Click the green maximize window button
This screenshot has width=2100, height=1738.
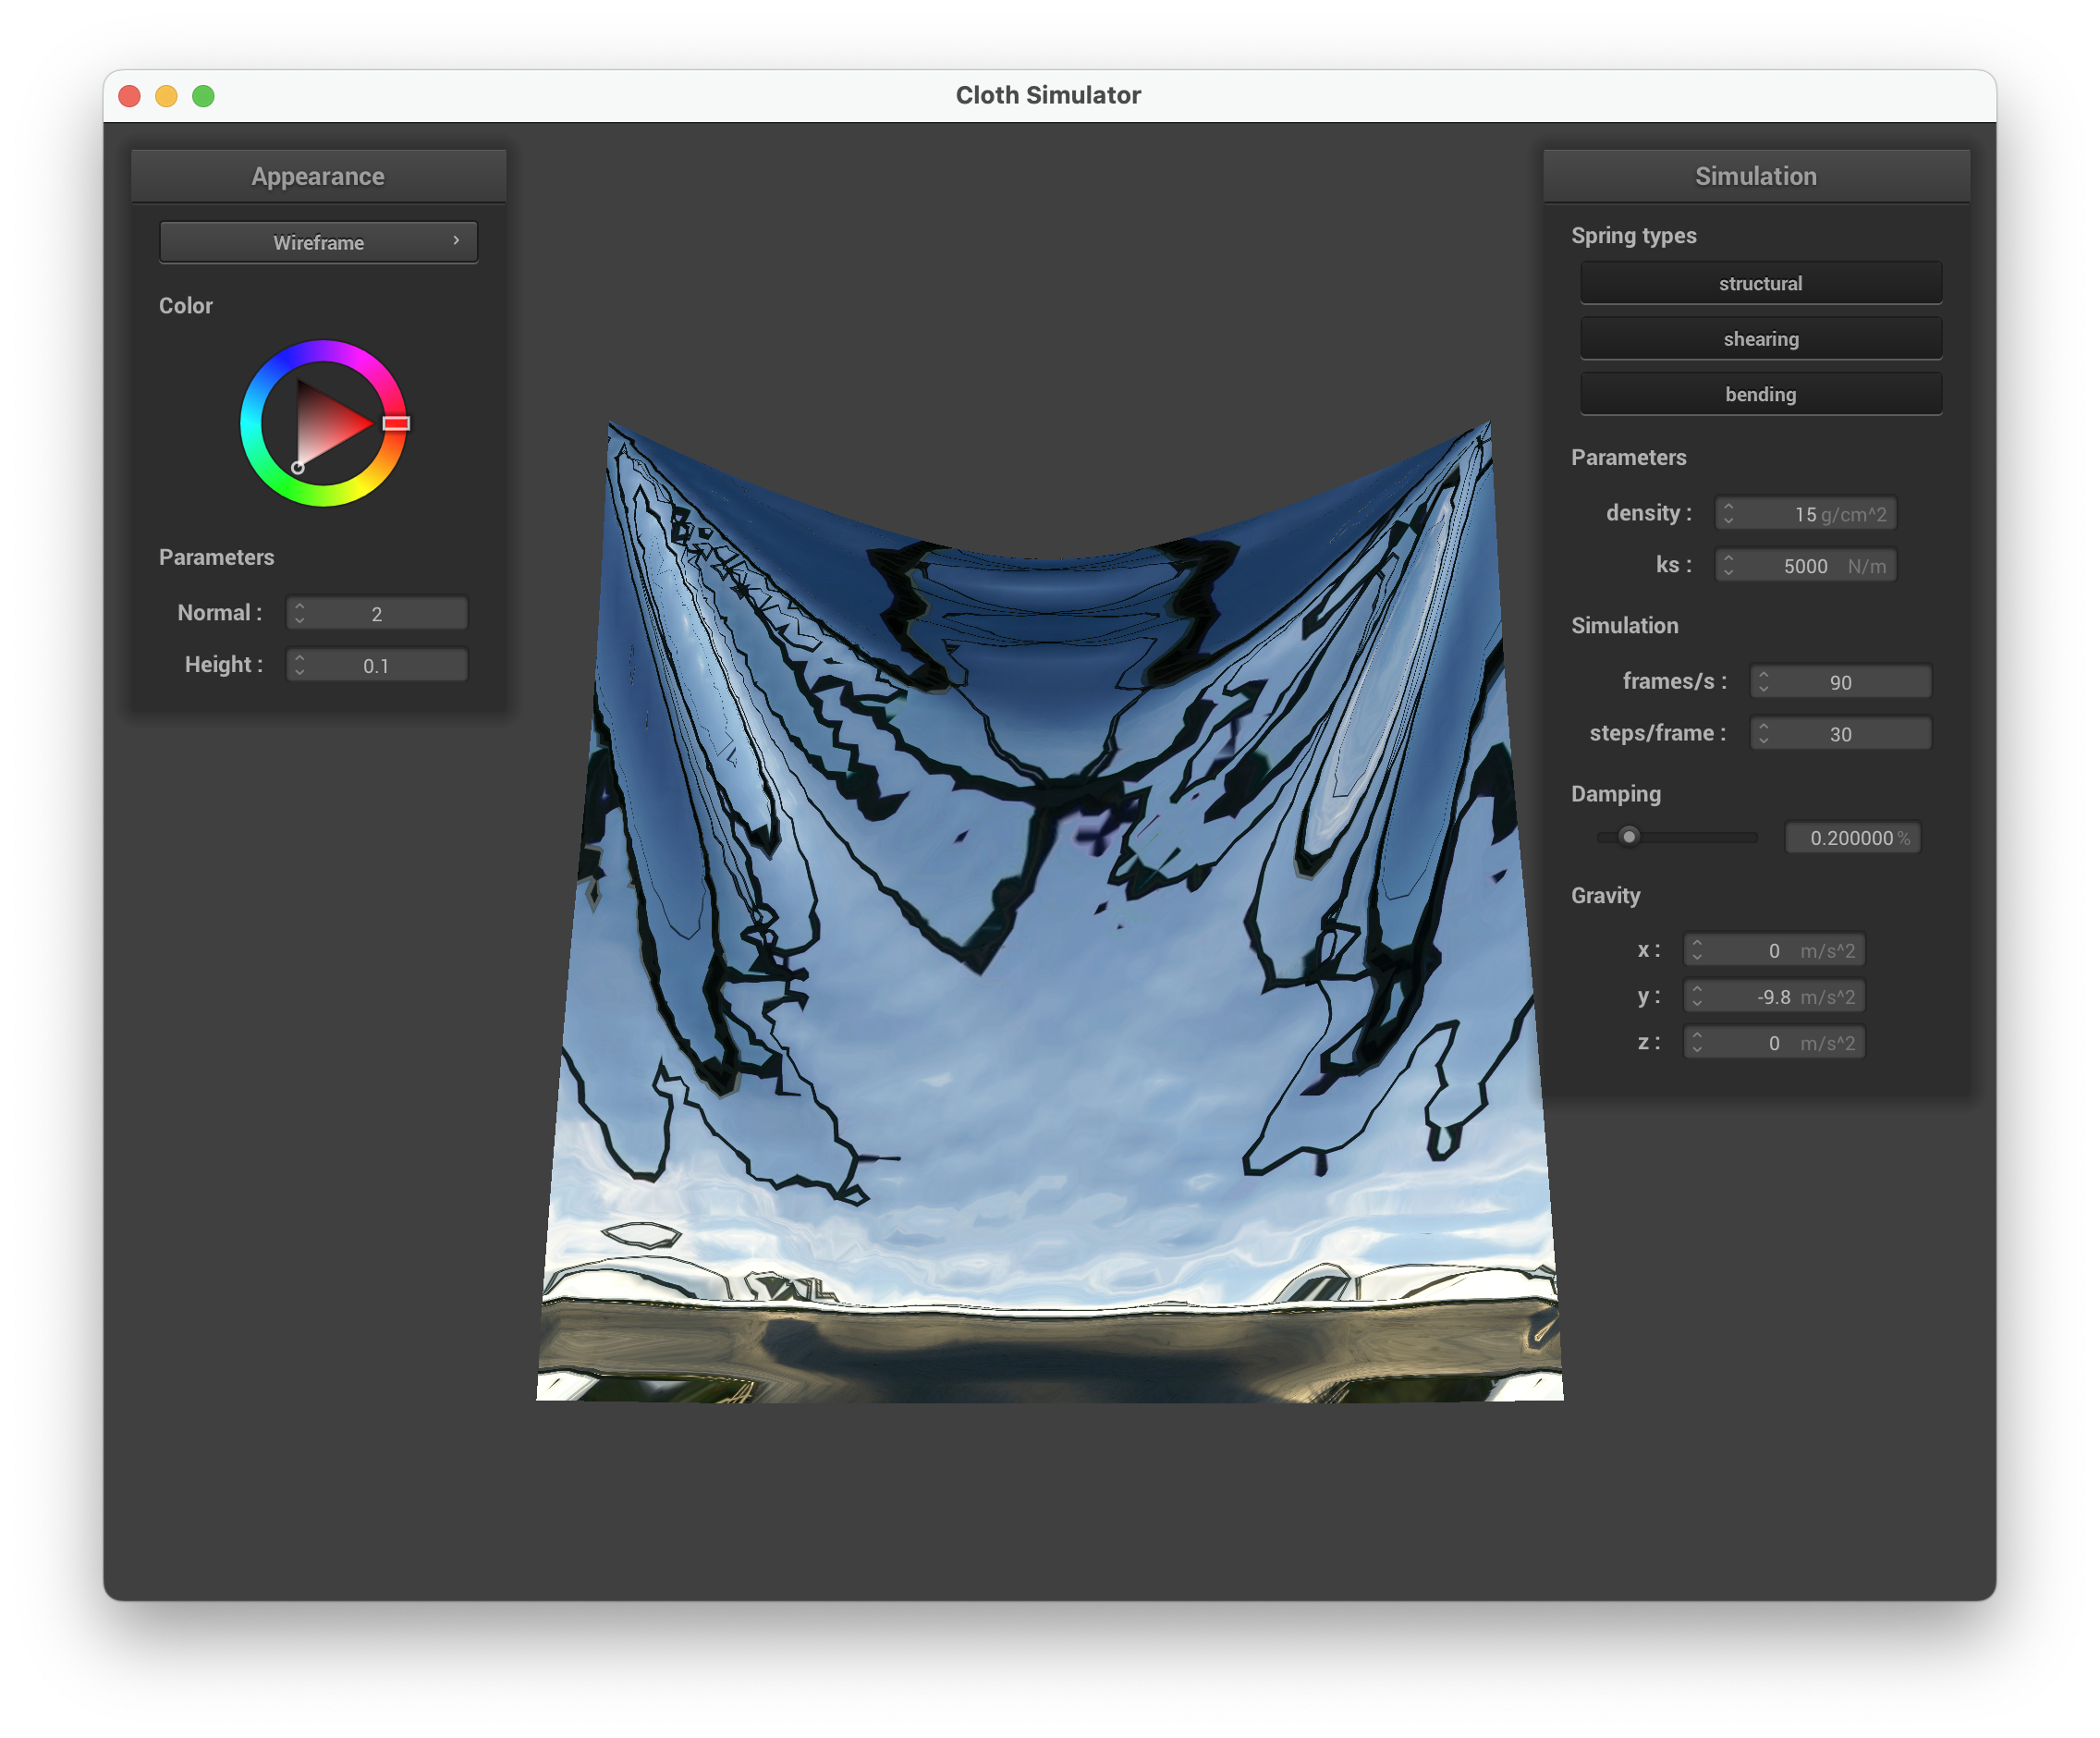click(203, 96)
